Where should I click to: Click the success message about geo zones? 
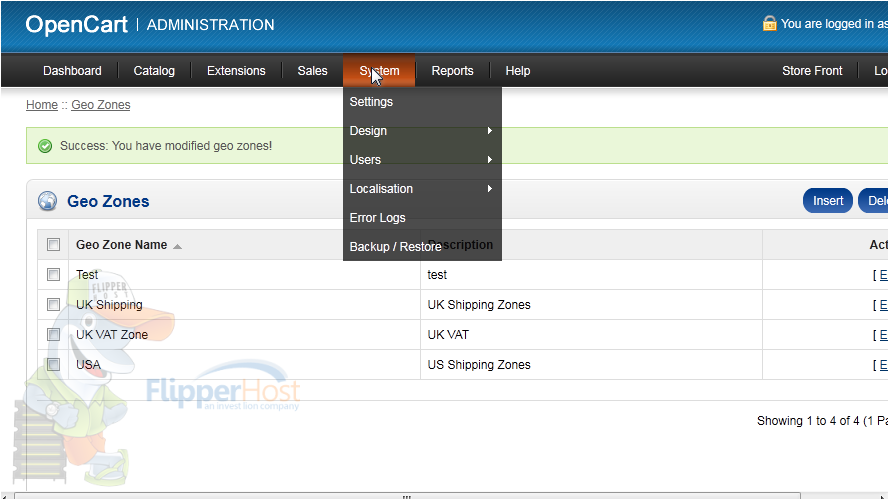166,146
